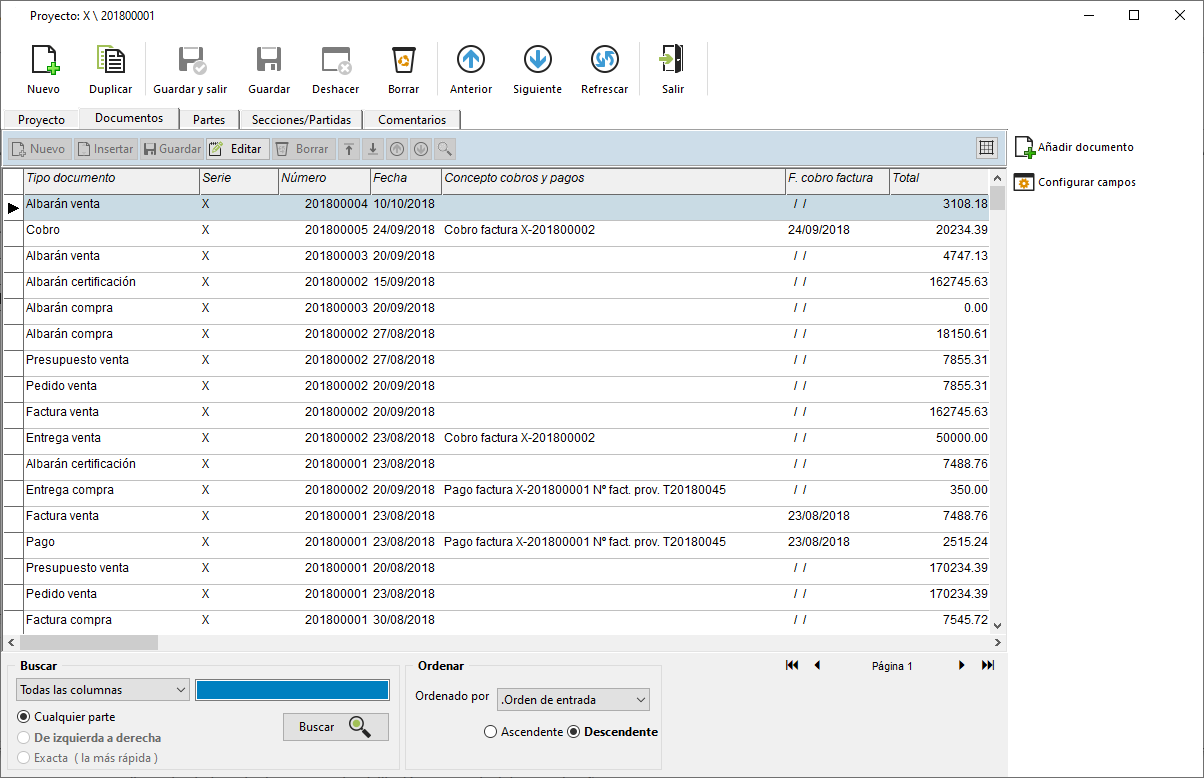Click Guardar y salir toolbar icon
The height and width of the screenshot is (778, 1204).
[190, 69]
